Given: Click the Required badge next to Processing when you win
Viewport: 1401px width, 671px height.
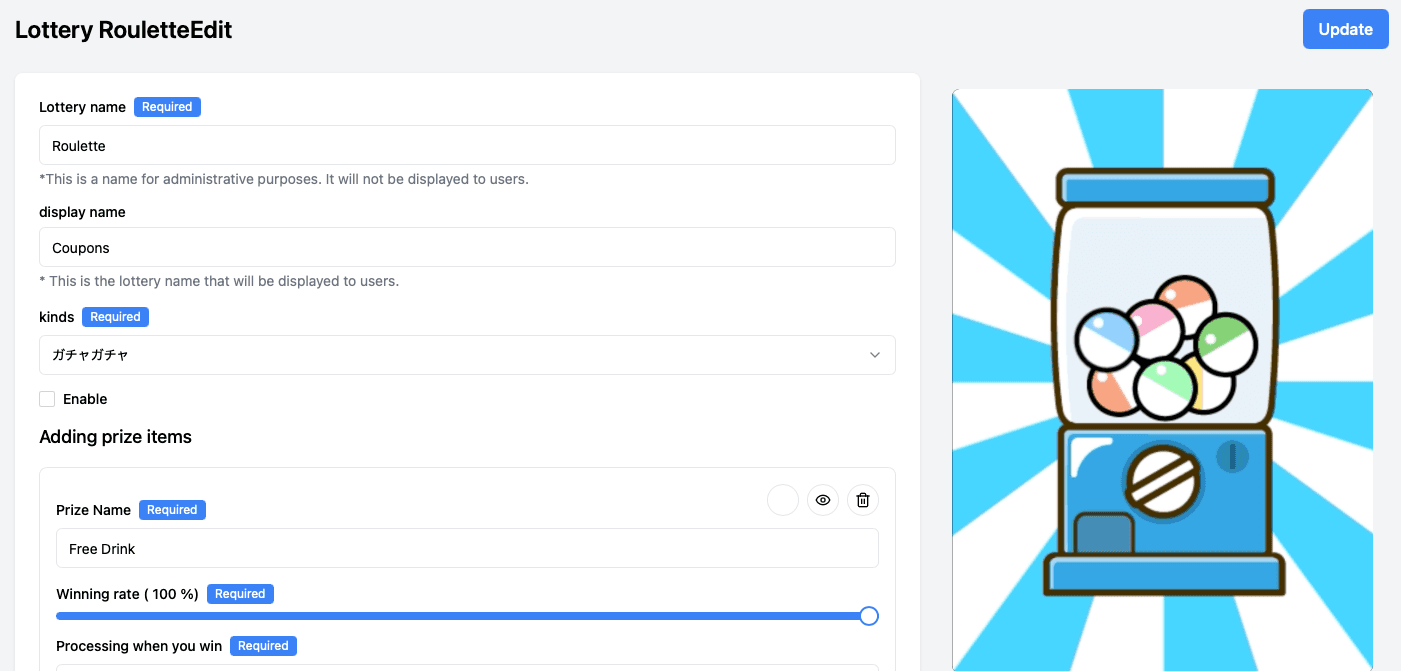Looking at the screenshot, I should (x=263, y=646).
